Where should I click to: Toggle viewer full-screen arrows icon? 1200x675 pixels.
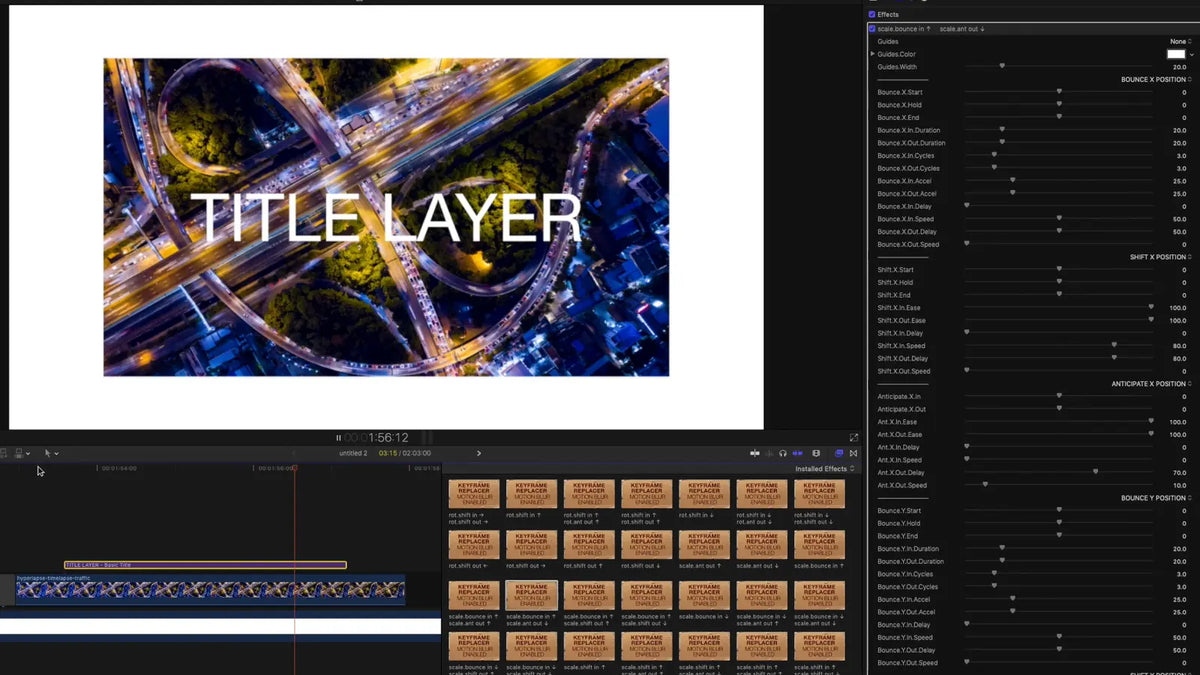click(x=853, y=438)
